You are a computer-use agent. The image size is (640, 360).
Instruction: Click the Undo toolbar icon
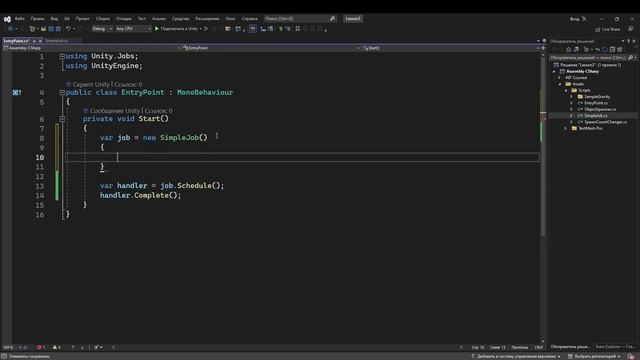tap(68, 29)
